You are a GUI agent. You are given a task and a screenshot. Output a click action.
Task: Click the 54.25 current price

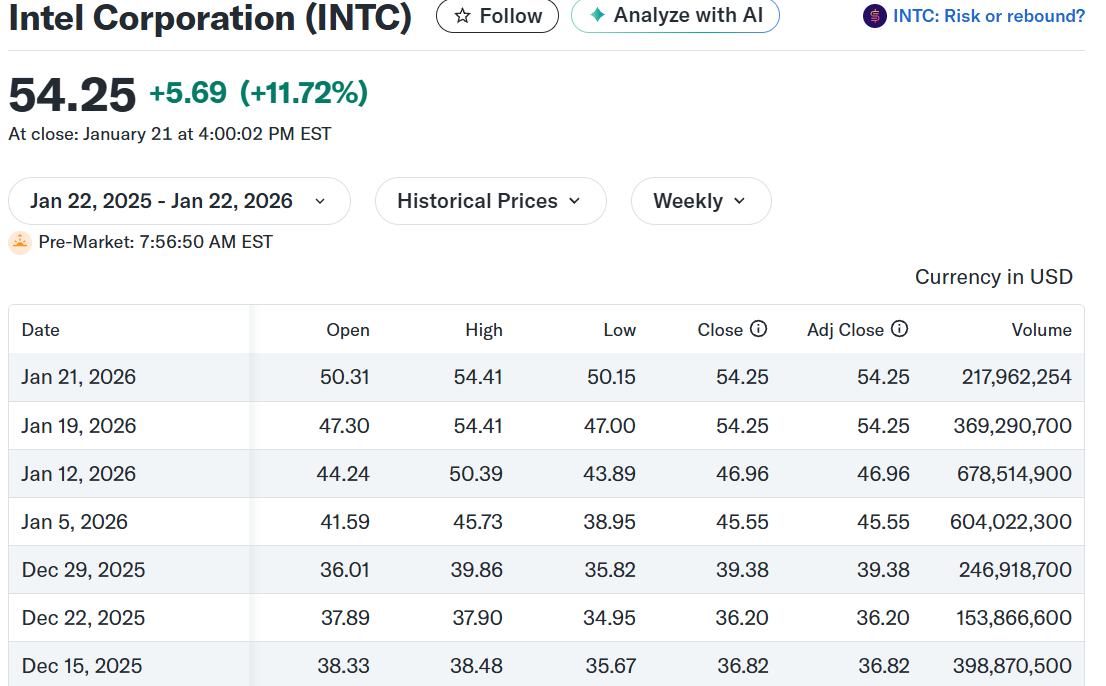pos(72,95)
